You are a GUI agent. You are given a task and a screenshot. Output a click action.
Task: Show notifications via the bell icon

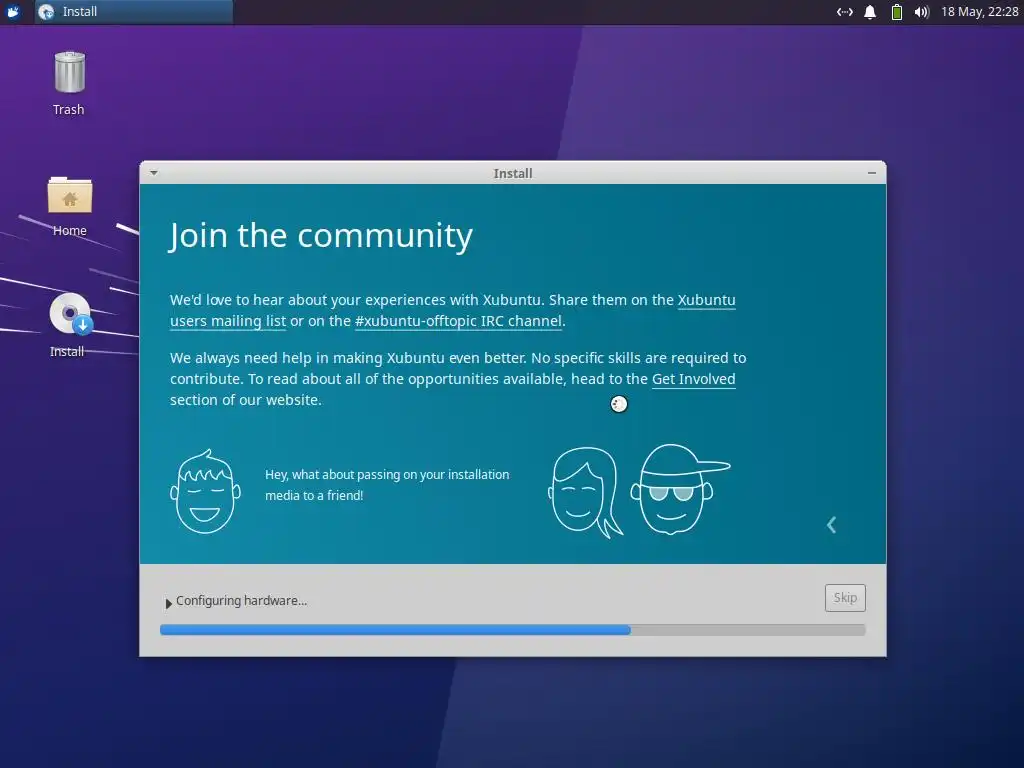pyautogui.click(x=870, y=12)
